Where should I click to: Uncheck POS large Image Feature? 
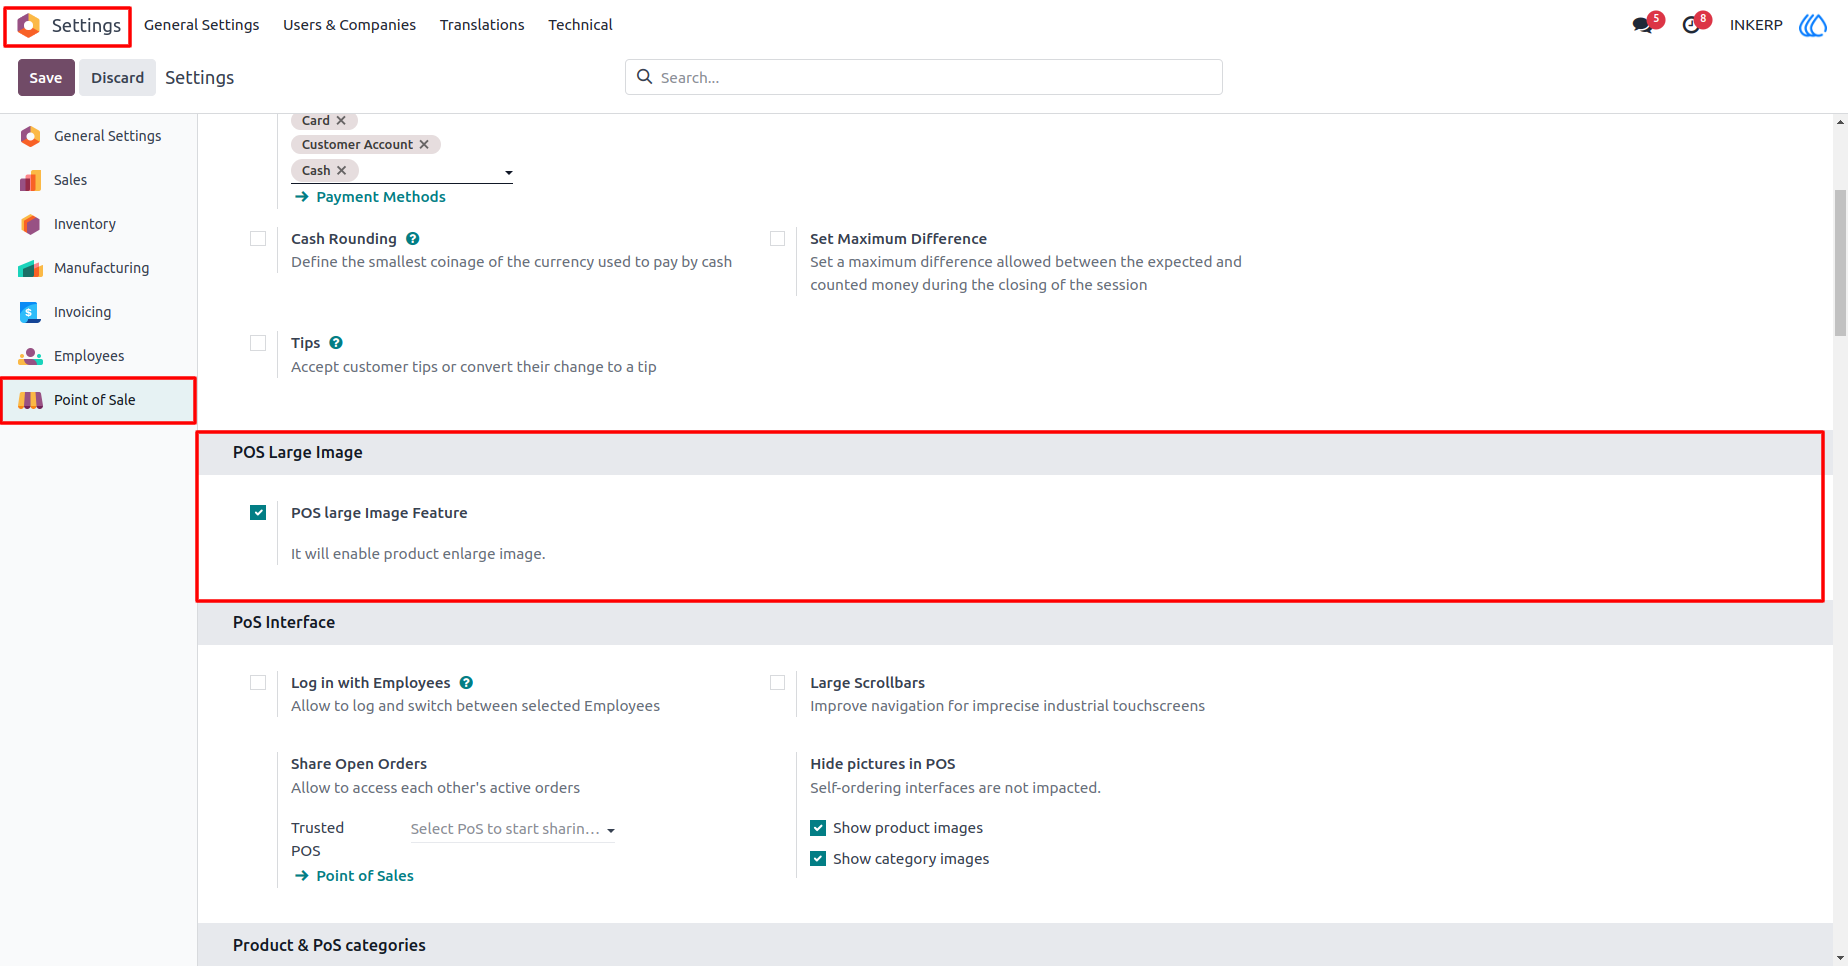[x=258, y=513]
